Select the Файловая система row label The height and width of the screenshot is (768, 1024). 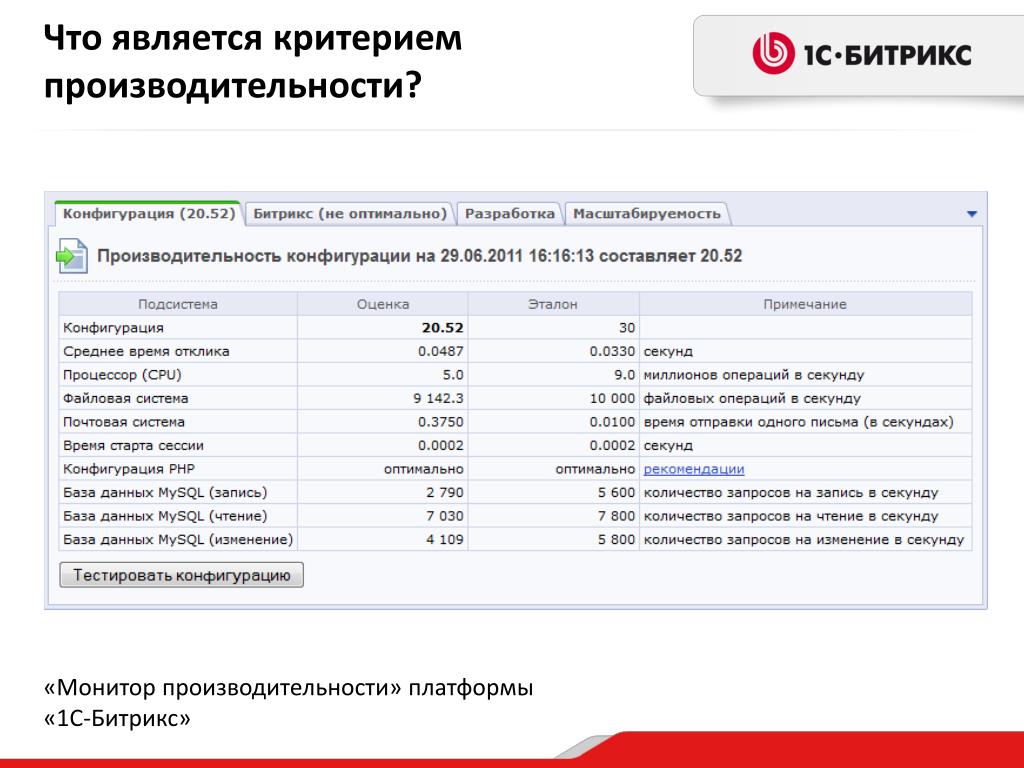pyautogui.click(x=125, y=398)
